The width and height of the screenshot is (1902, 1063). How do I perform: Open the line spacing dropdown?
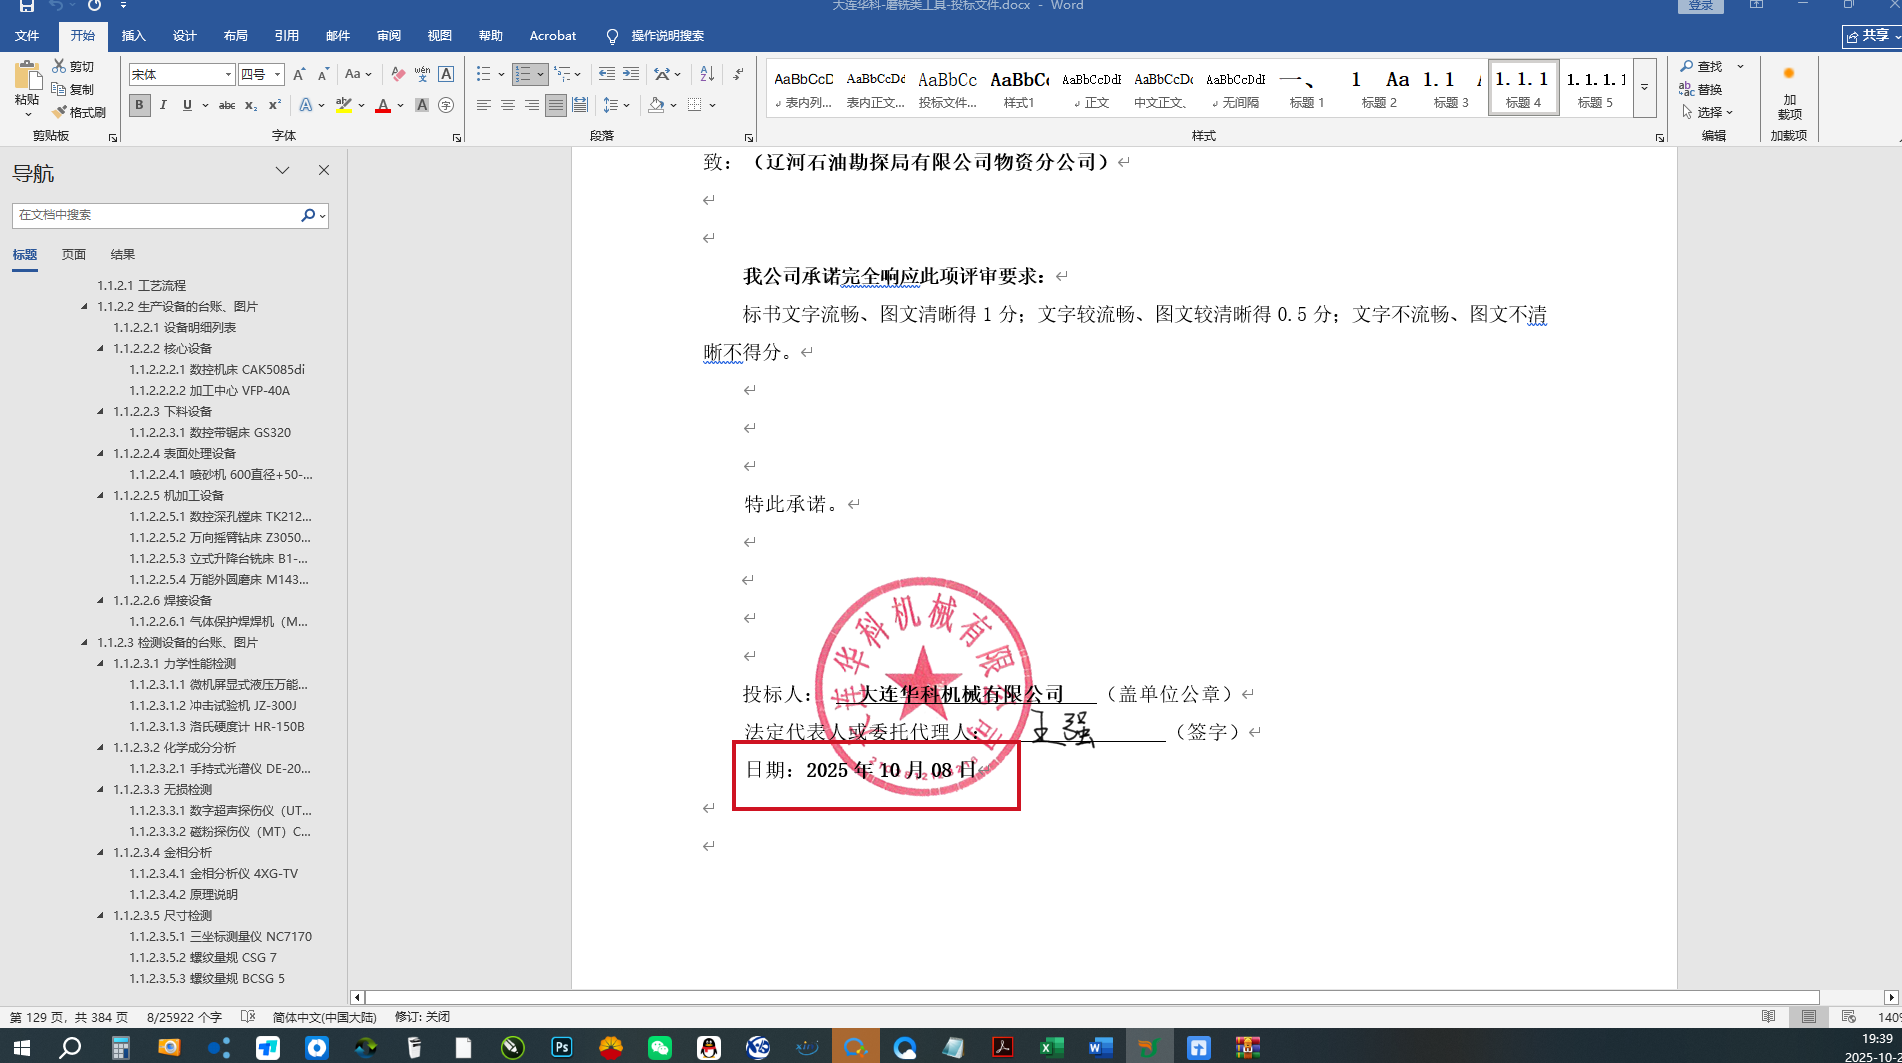click(616, 105)
